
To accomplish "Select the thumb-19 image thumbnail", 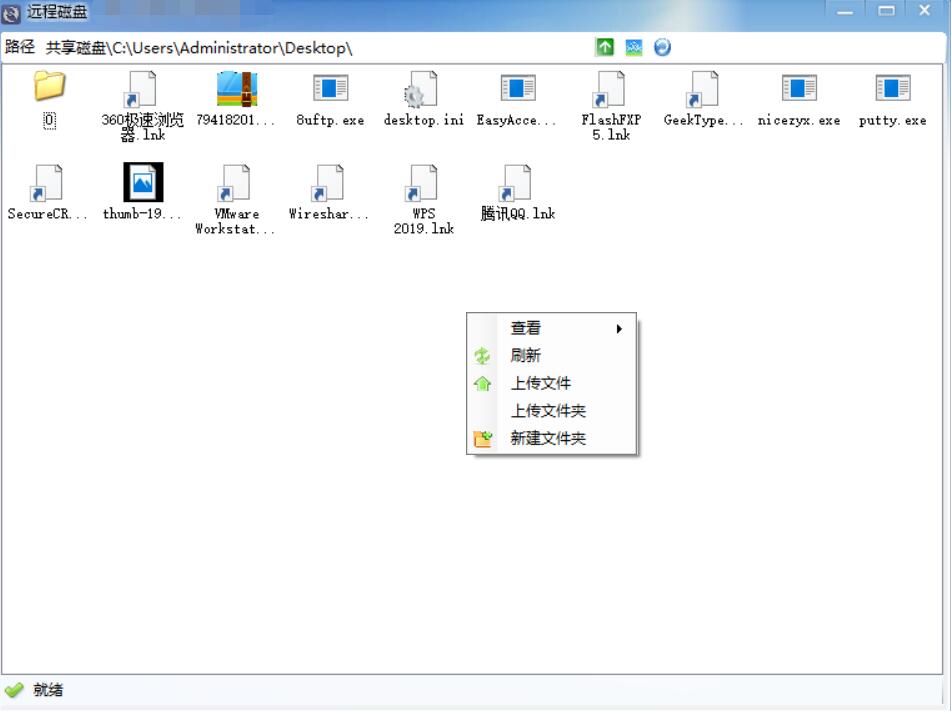I will [143, 183].
